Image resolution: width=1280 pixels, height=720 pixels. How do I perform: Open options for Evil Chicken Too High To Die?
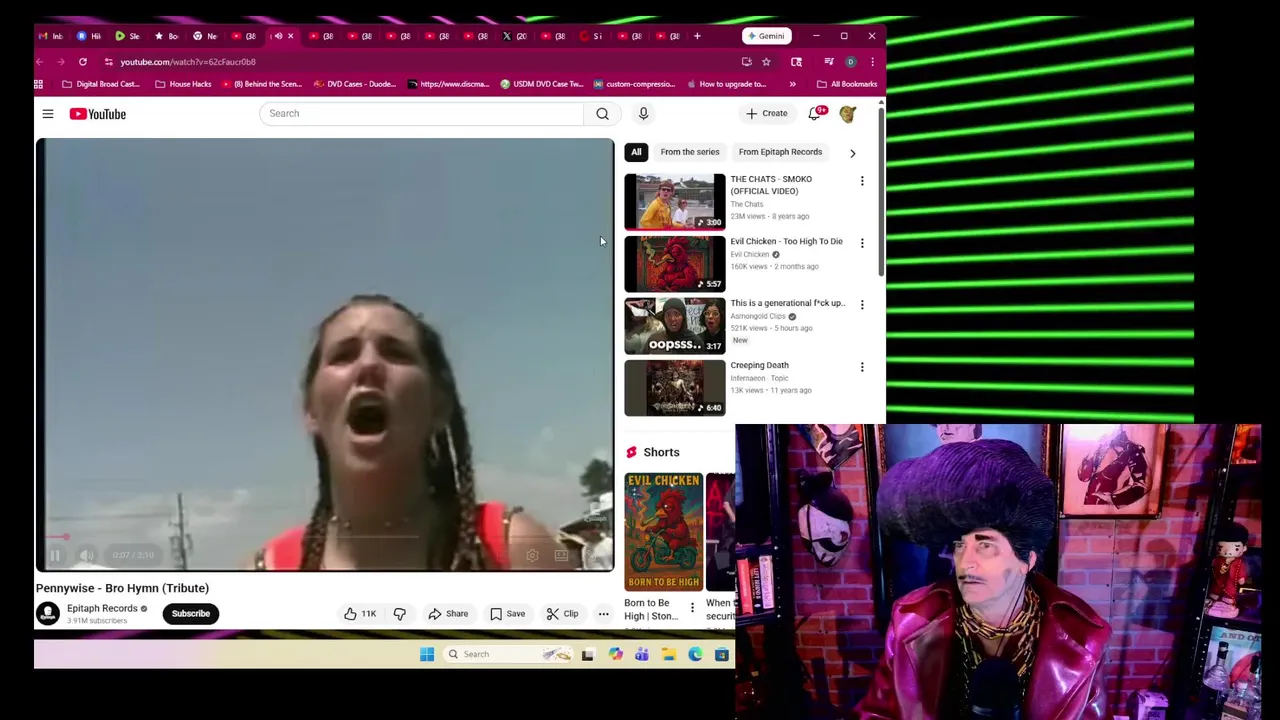tap(862, 243)
